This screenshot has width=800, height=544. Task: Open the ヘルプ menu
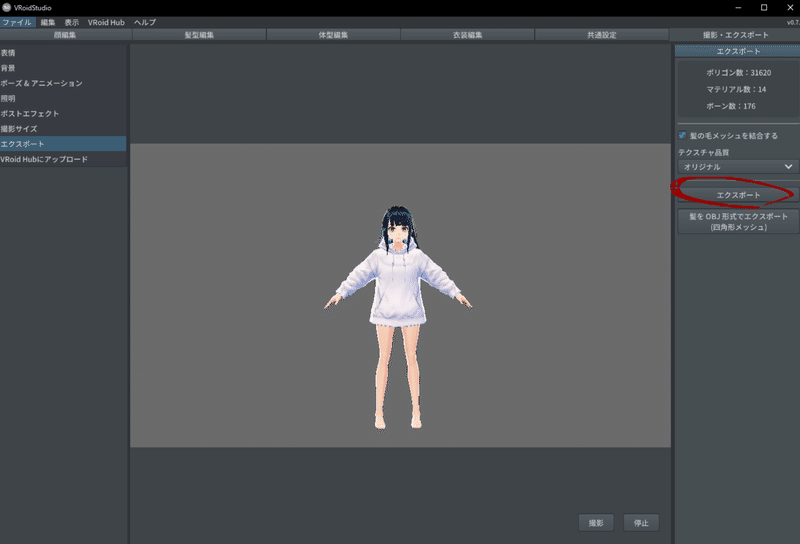click(145, 22)
